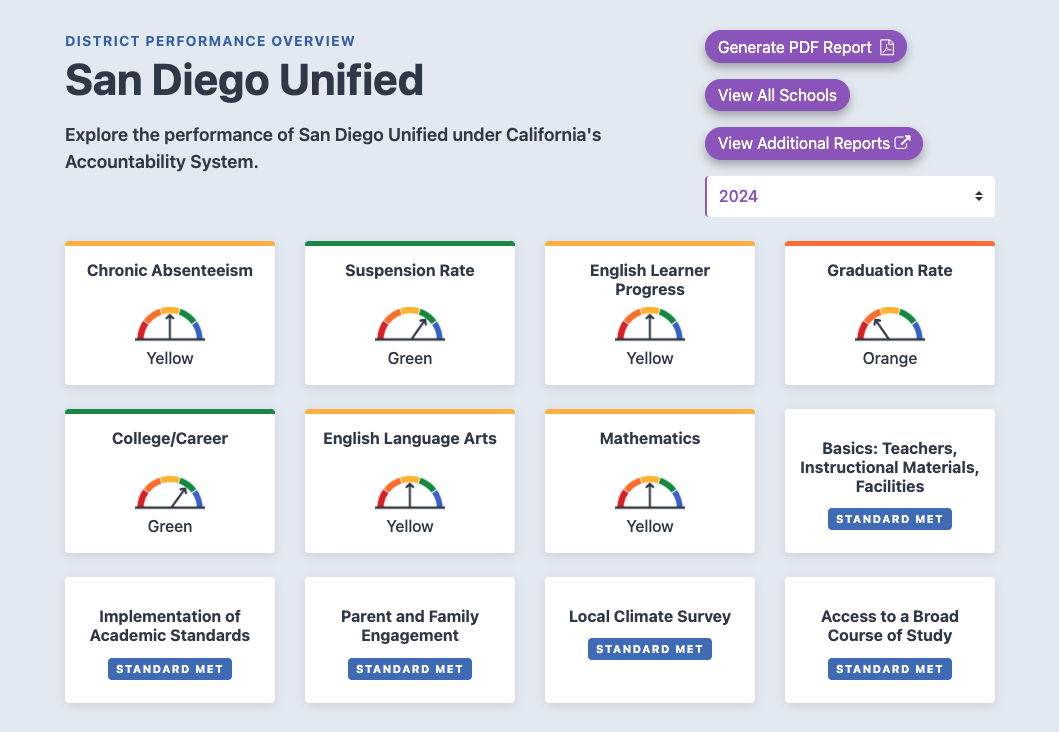Open the 2024 report year dropdown

(x=850, y=196)
